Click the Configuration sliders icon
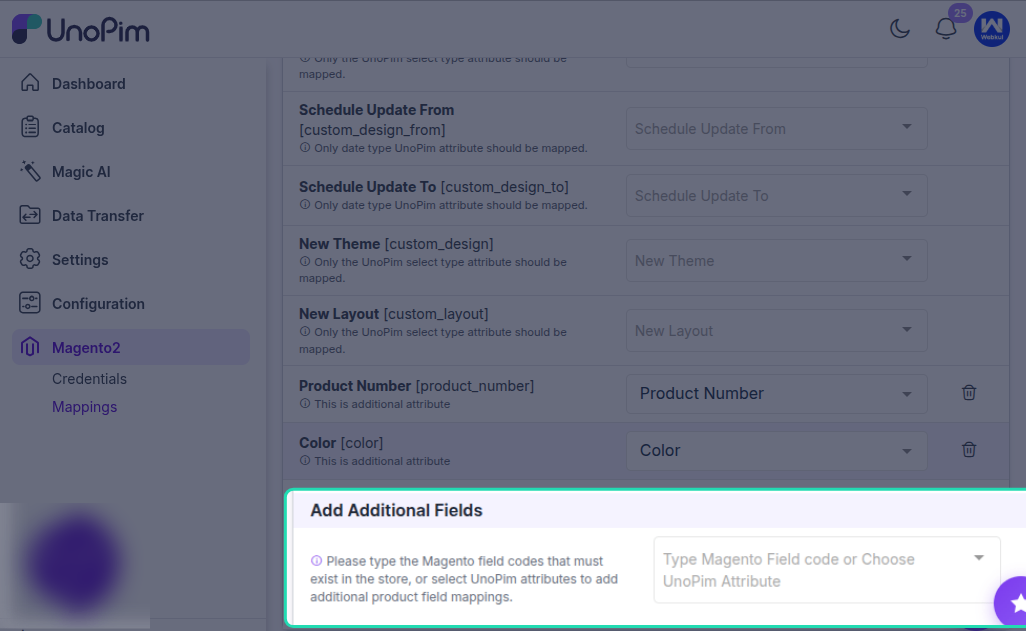The image size is (1026, 631). [x=30, y=303]
